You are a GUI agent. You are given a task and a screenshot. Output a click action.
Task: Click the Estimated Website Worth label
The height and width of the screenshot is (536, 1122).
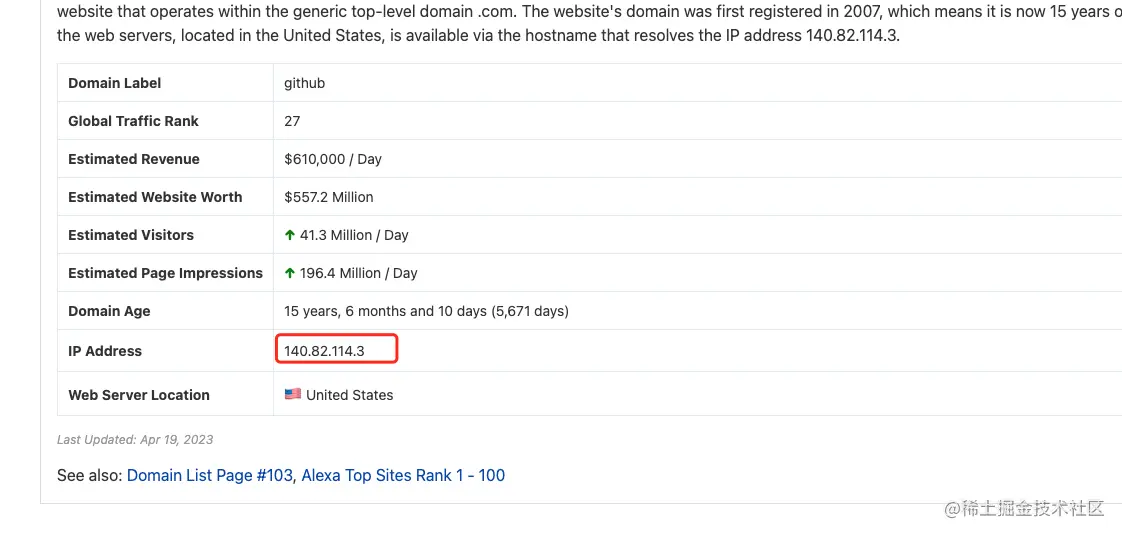pos(155,197)
